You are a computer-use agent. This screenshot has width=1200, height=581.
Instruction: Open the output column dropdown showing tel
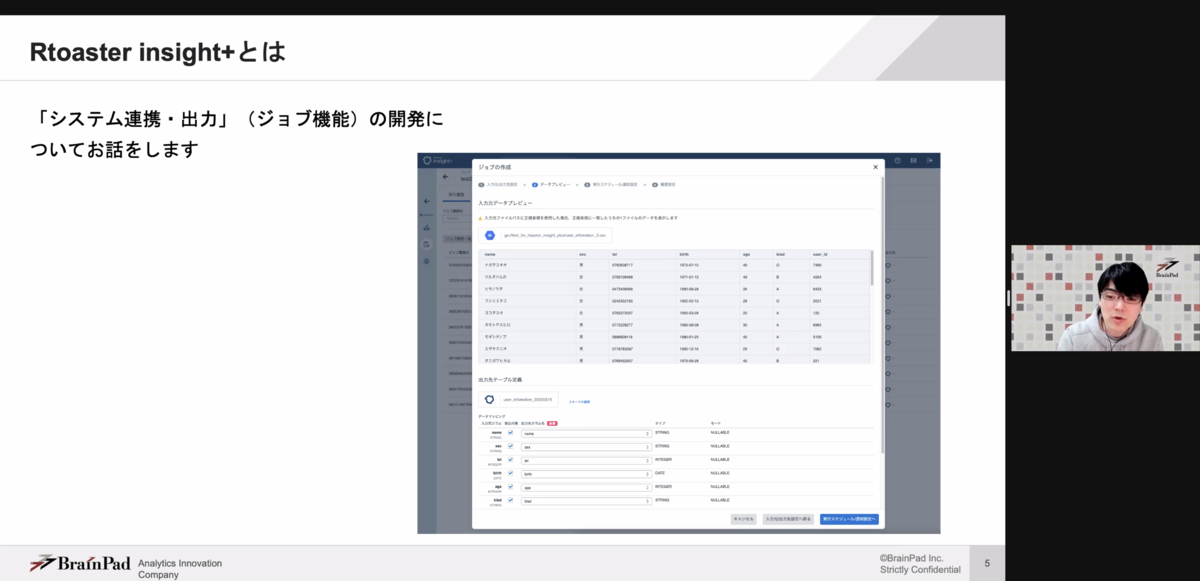(x=586, y=461)
